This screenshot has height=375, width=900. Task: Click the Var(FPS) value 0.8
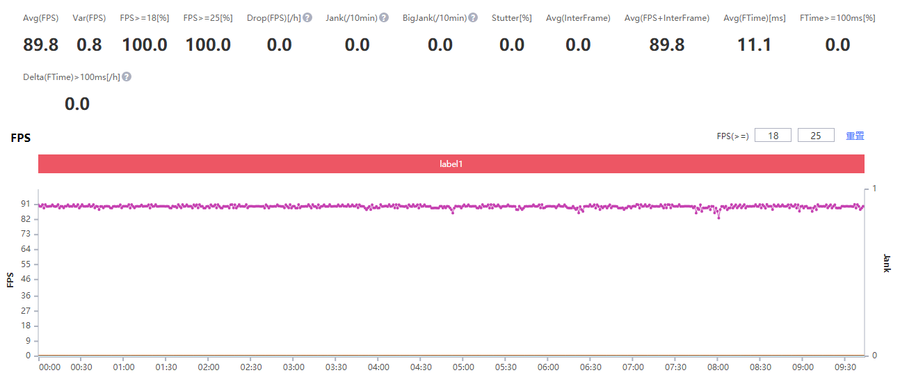89,45
